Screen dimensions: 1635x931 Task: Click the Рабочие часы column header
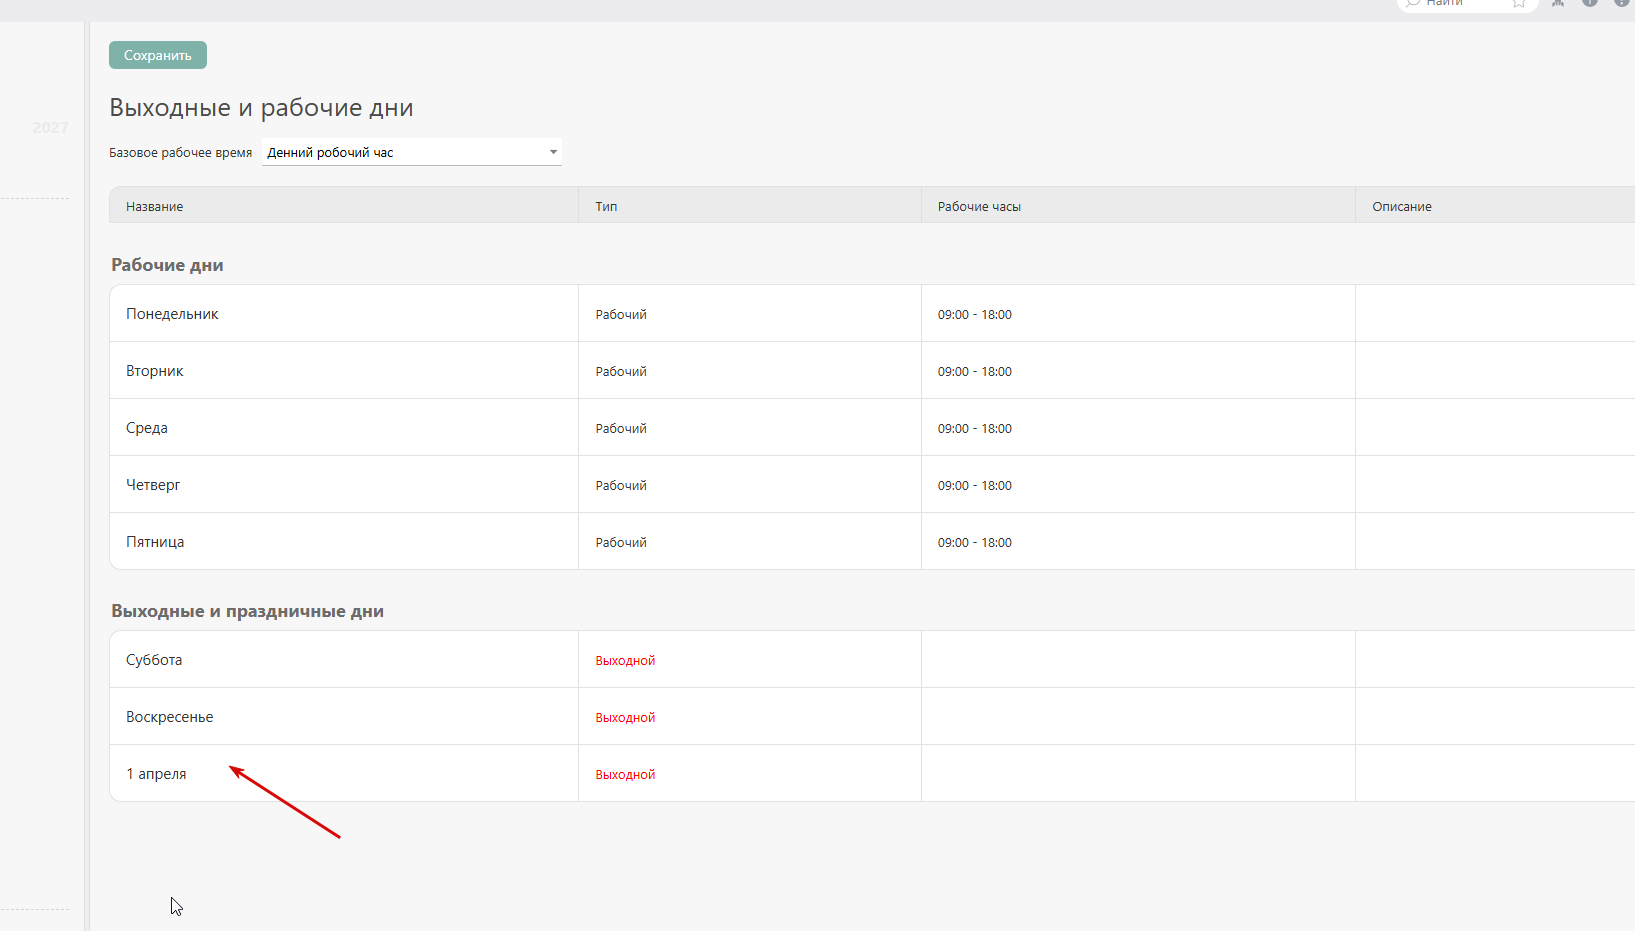pyautogui.click(x=979, y=206)
